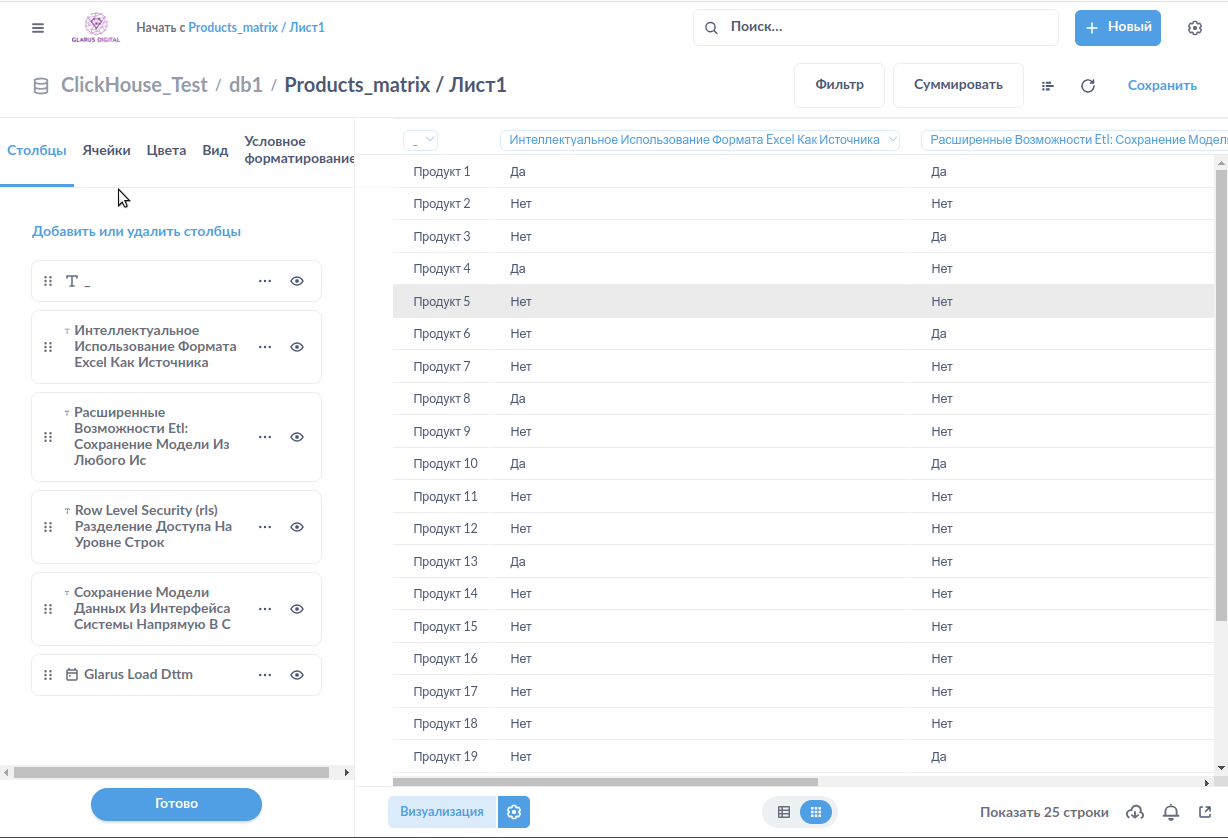The image size is (1228, 838).
Task: Open options for Glarus Load Dttm column
Action: (x=265, y=675)
